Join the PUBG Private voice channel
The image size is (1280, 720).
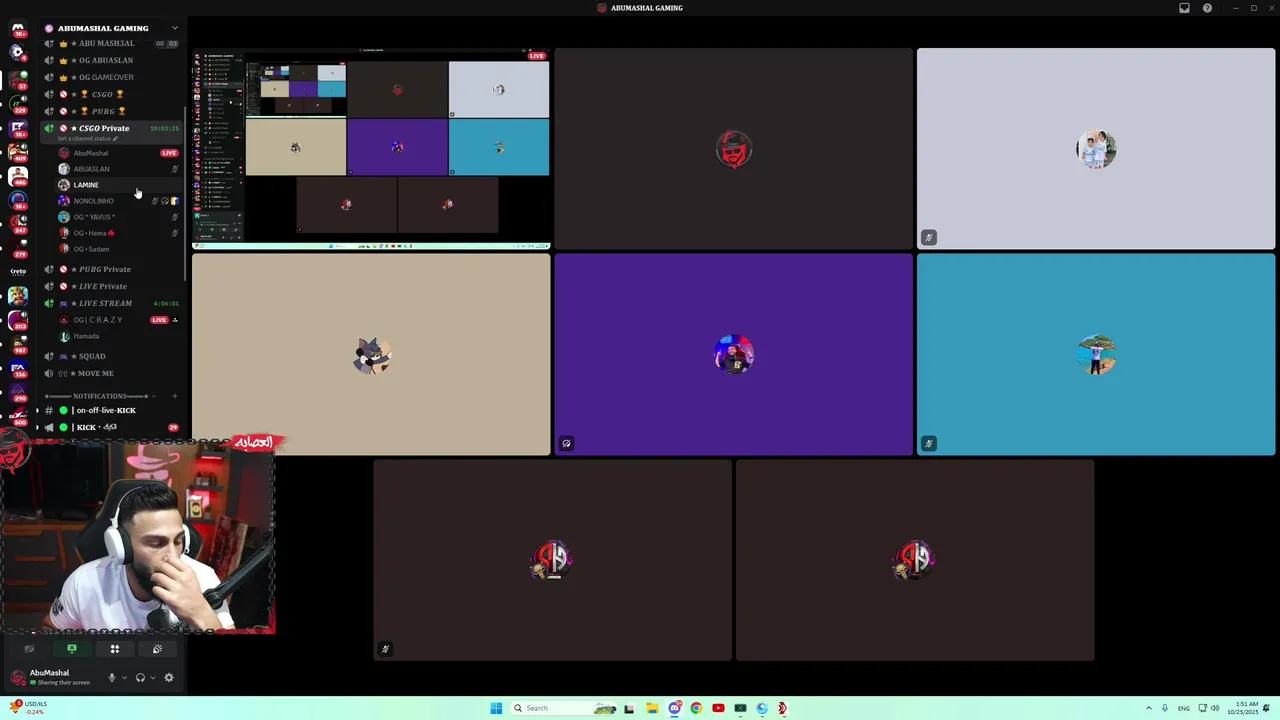pyautogui.click(x=111, y=269)
